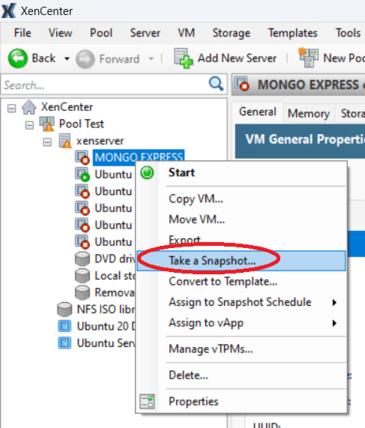The width and height of the screenshot is (365, 428).
Task: Select Pool Test tree item
Action: click(81, 124)
